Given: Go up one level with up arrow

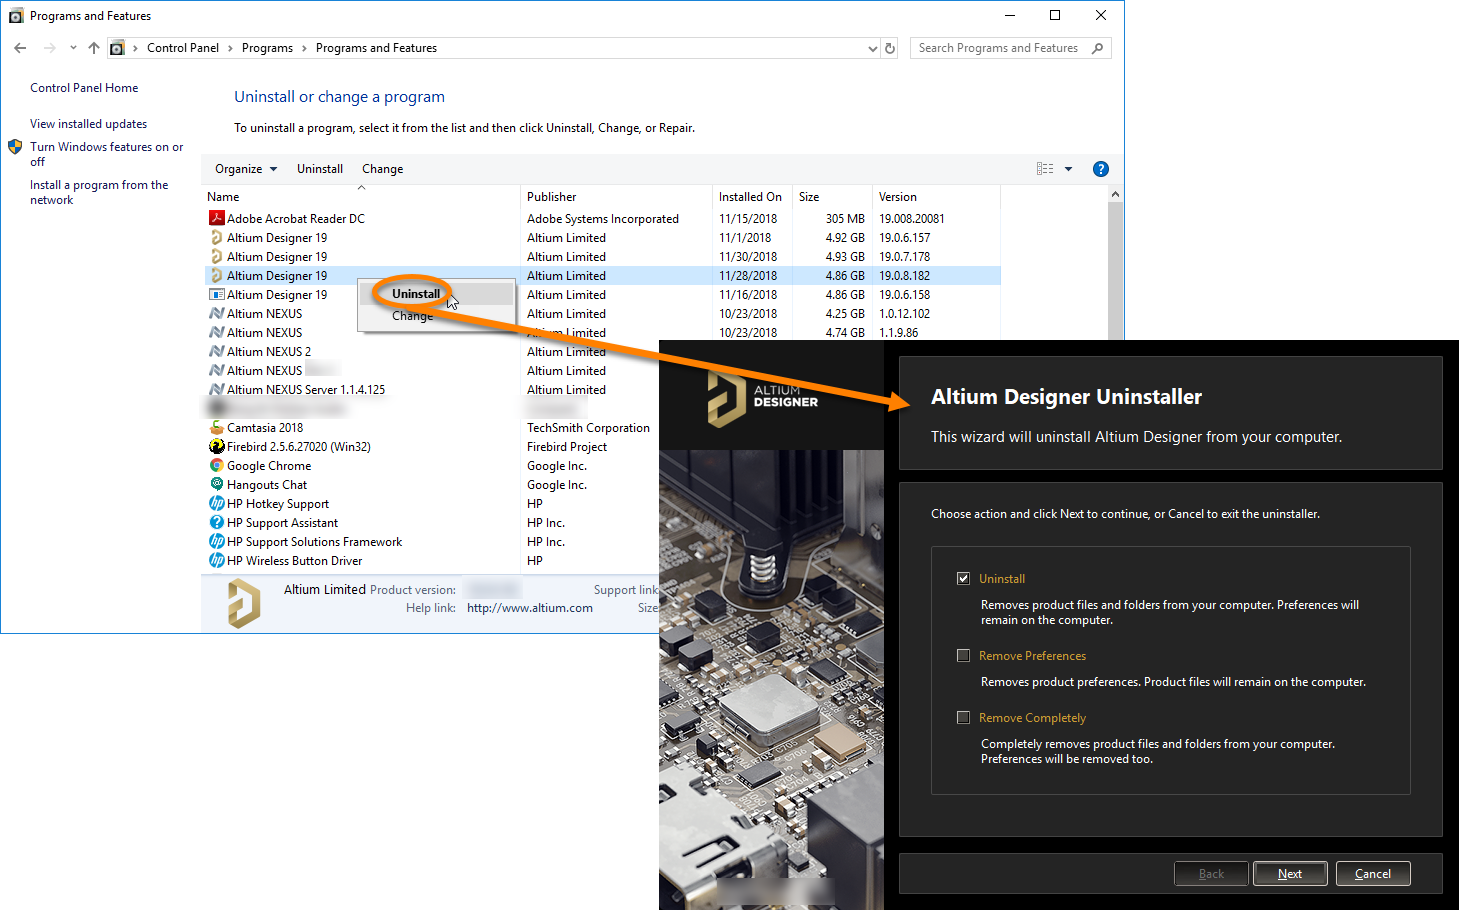Looking at the screenshot, I should coord(94,48).
